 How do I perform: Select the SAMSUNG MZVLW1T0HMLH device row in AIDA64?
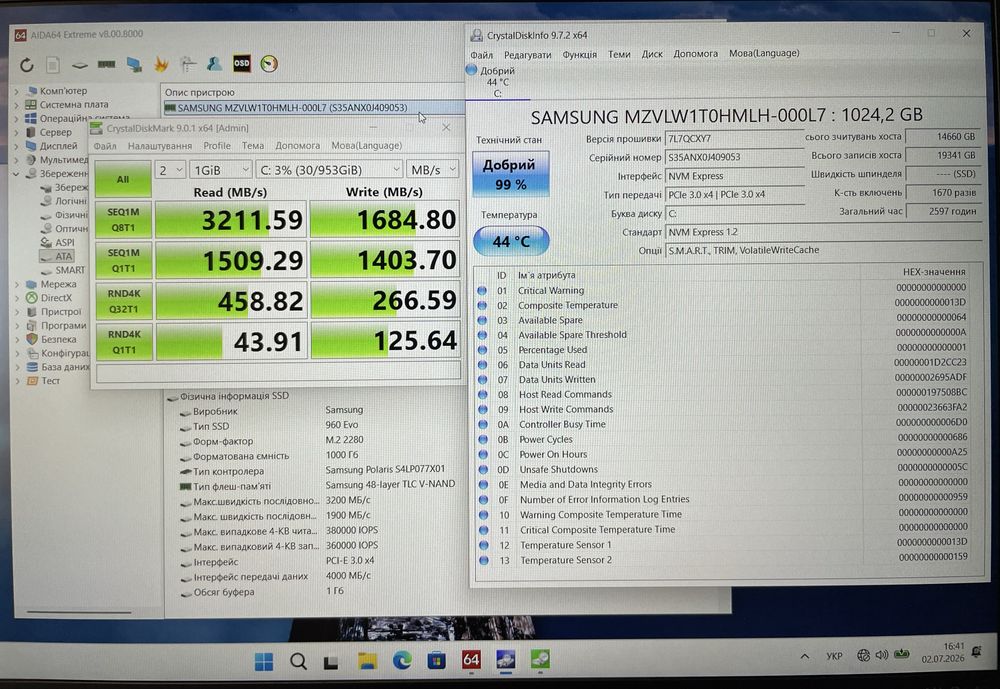[x=314, y=108]
